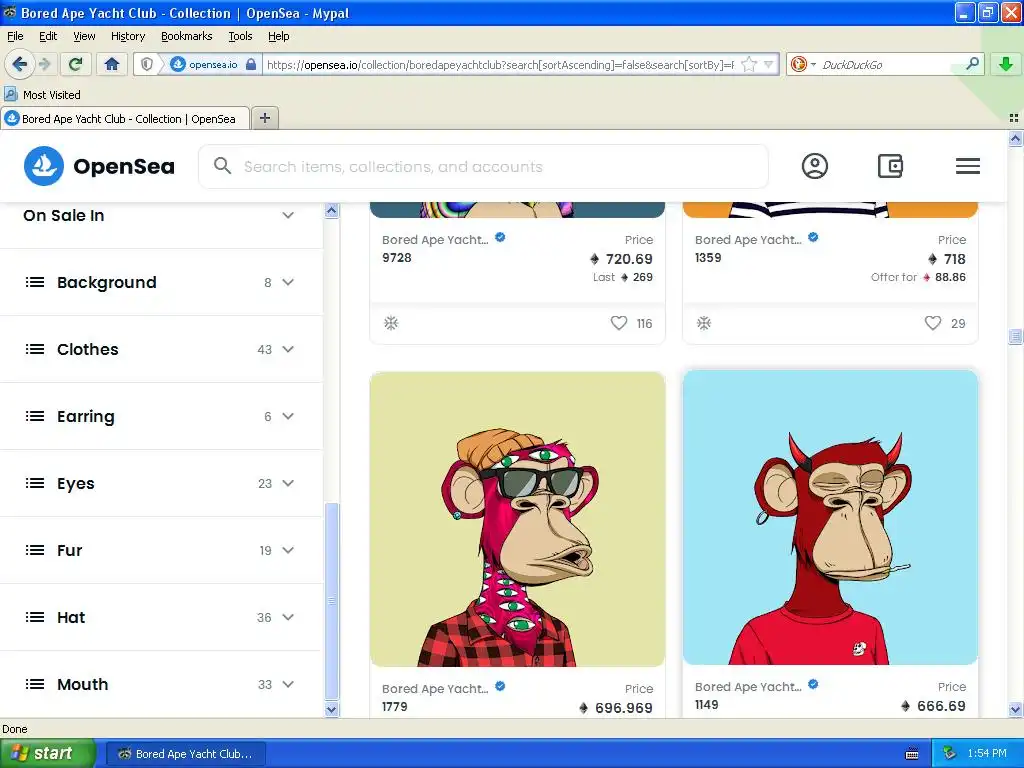Image resolution: width=1024 pixels, height=768 pixels.
Task: Open the View menu
Action: tap(84, 37)
